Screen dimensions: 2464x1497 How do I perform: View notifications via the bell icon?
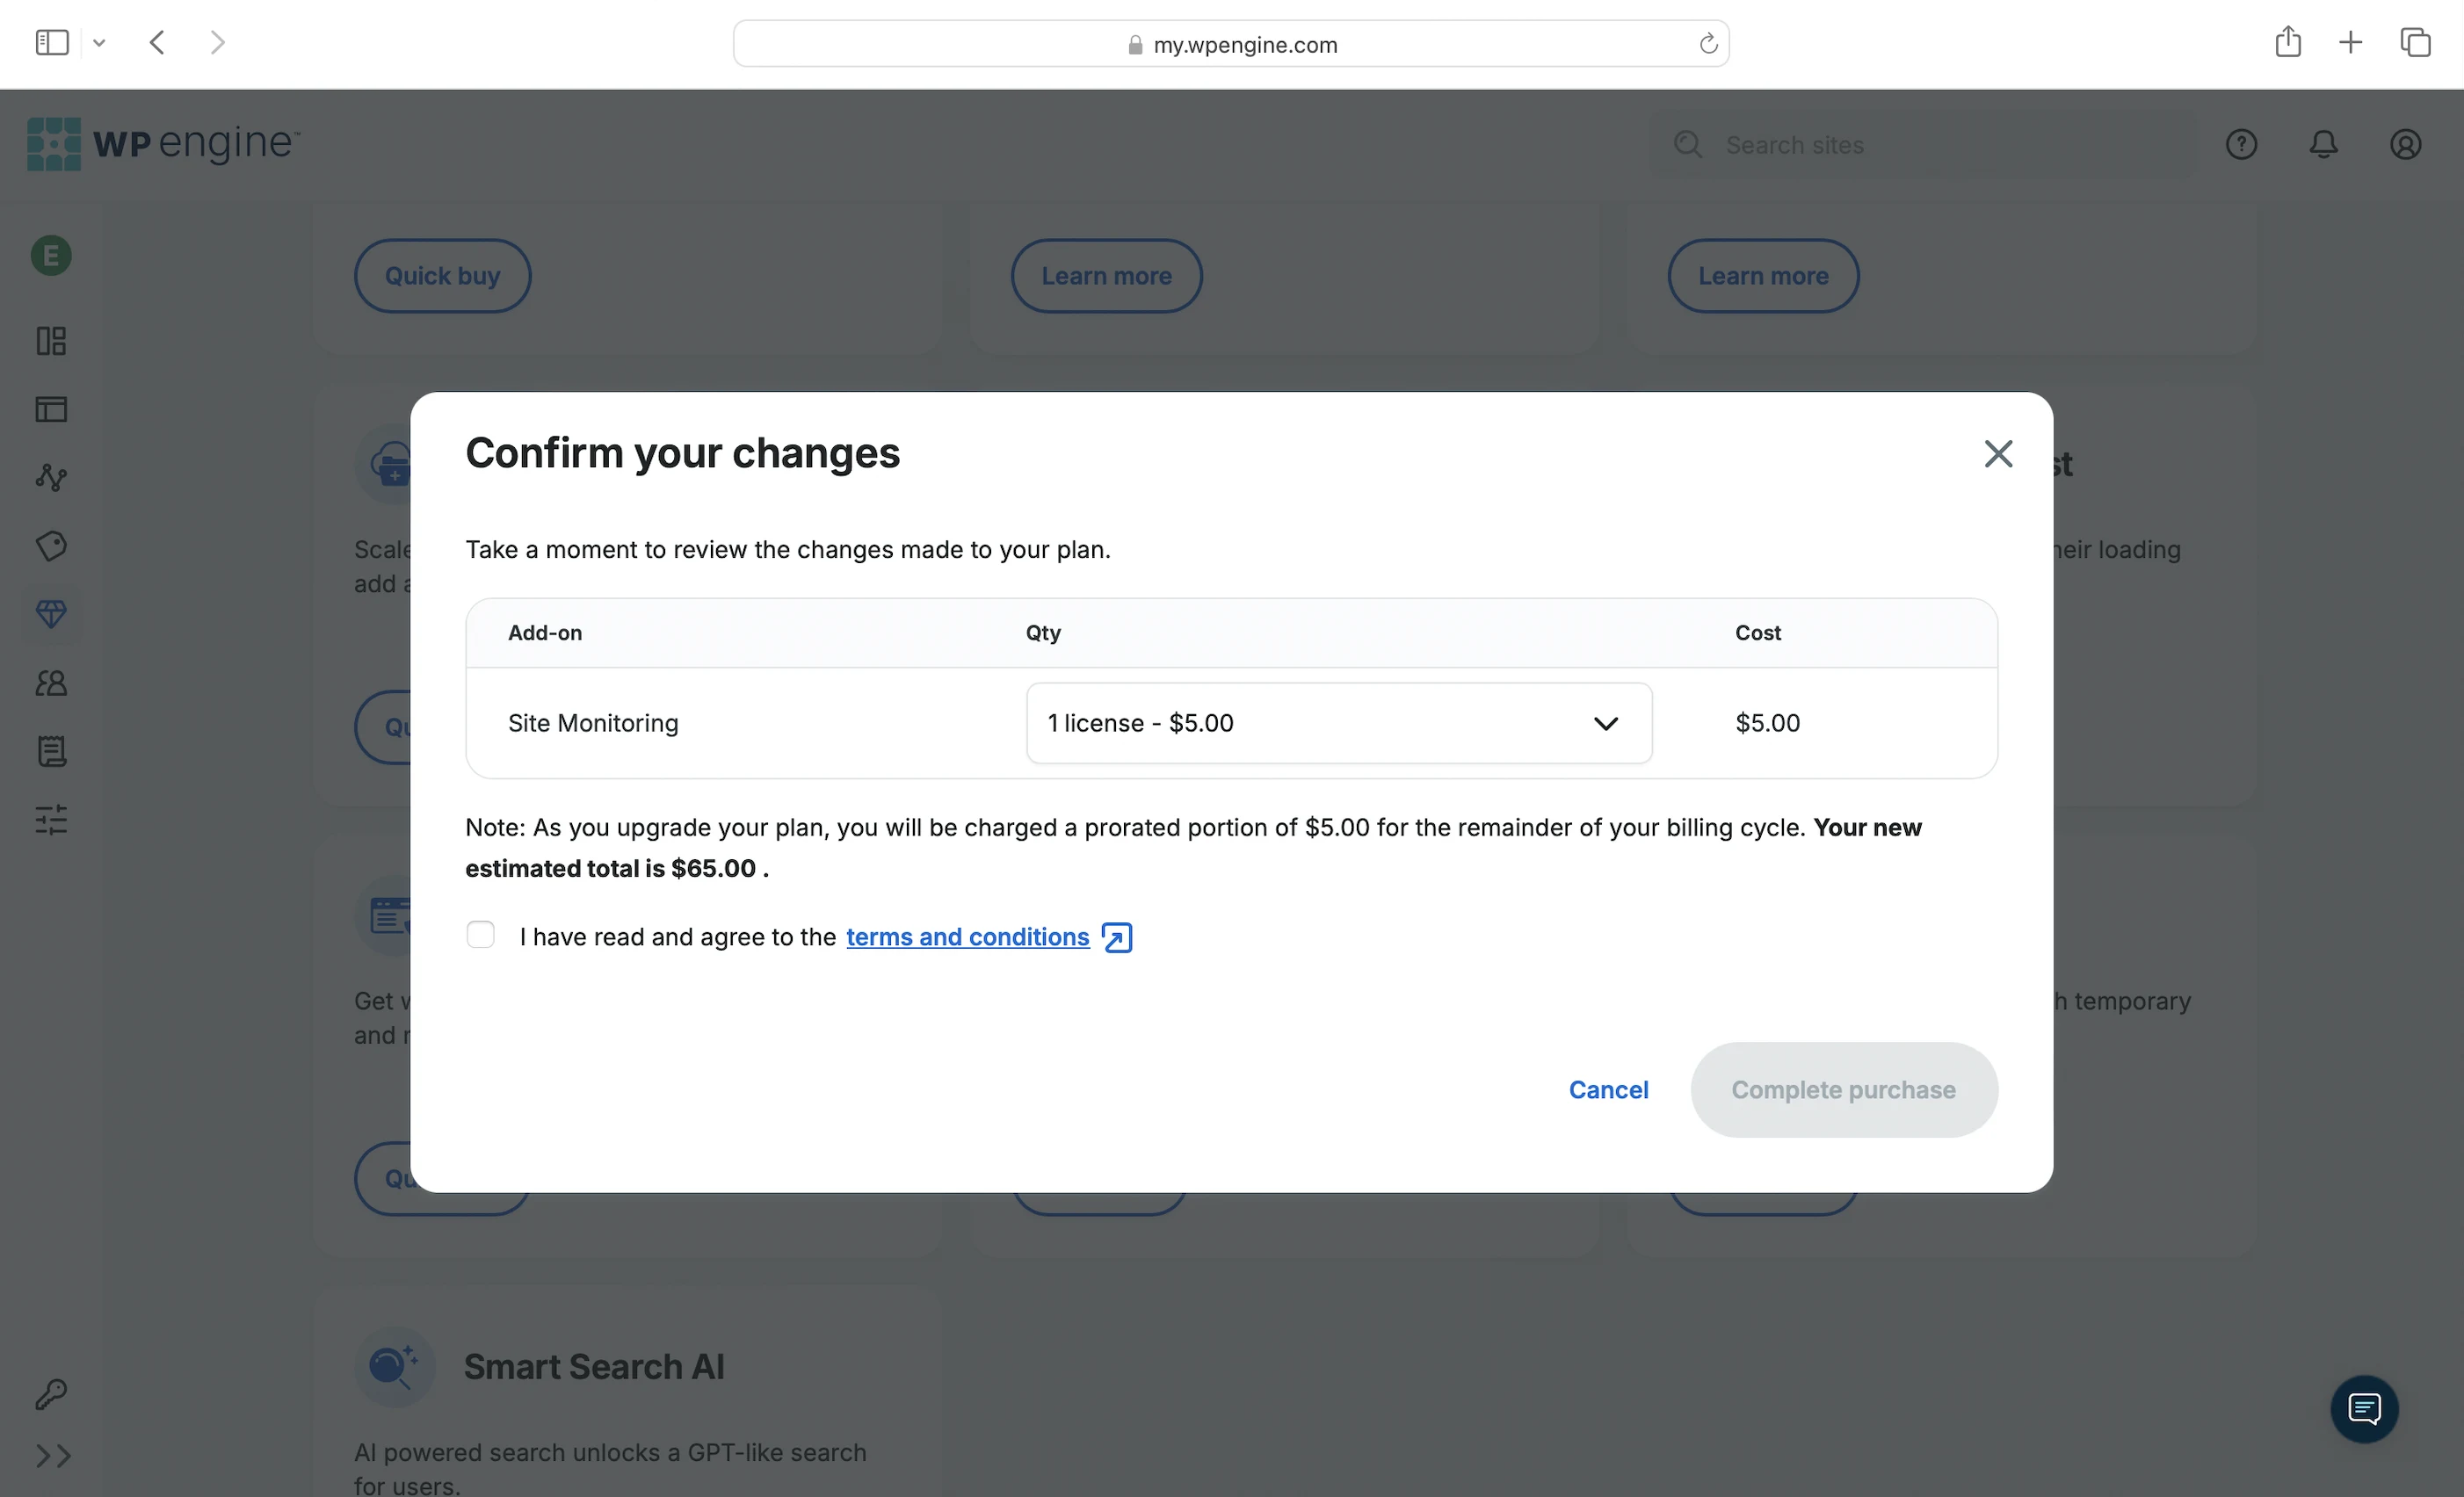tap(2322, 145)
